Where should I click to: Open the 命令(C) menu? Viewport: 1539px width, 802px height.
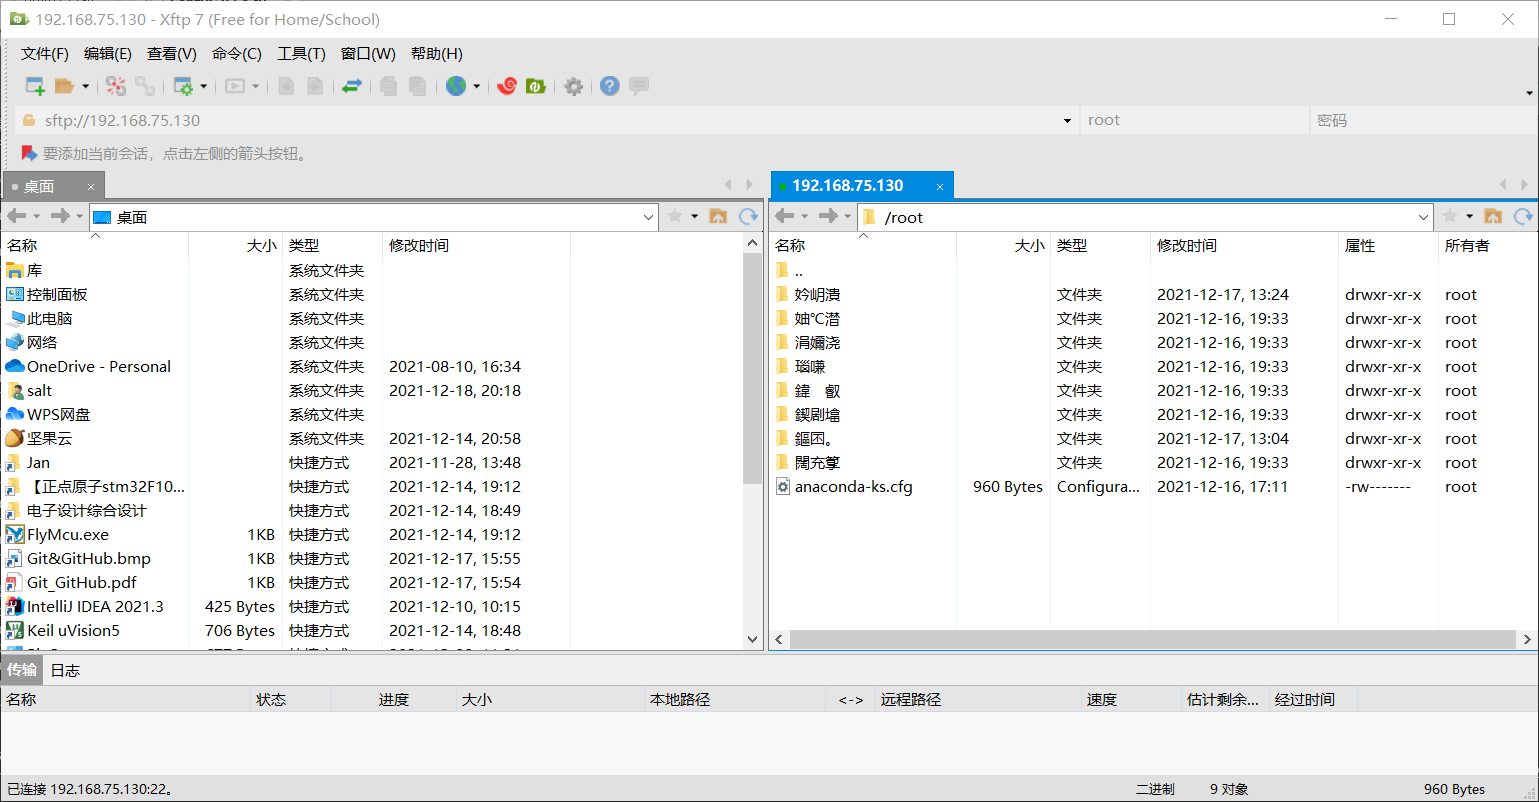[237, 54]
